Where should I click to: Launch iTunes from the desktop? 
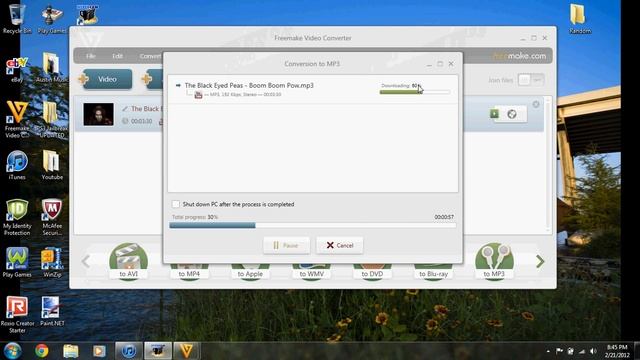[x=17, y=165]
